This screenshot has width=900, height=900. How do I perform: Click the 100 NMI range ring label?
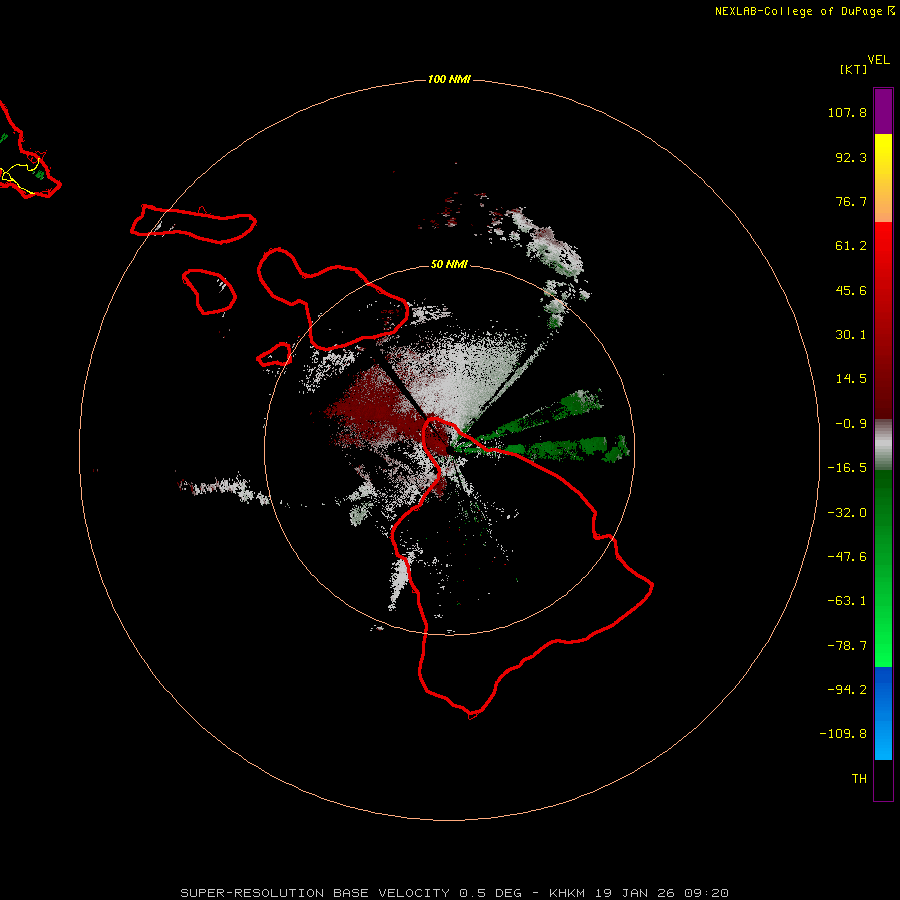449,79
